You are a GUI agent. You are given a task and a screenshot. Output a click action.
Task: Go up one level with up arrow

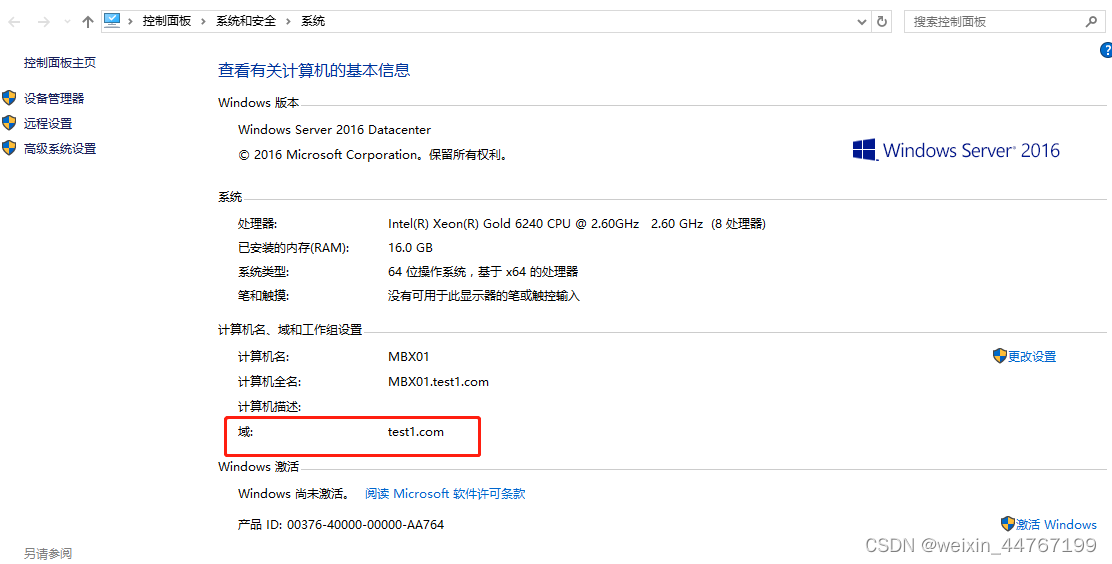(88, 22)
